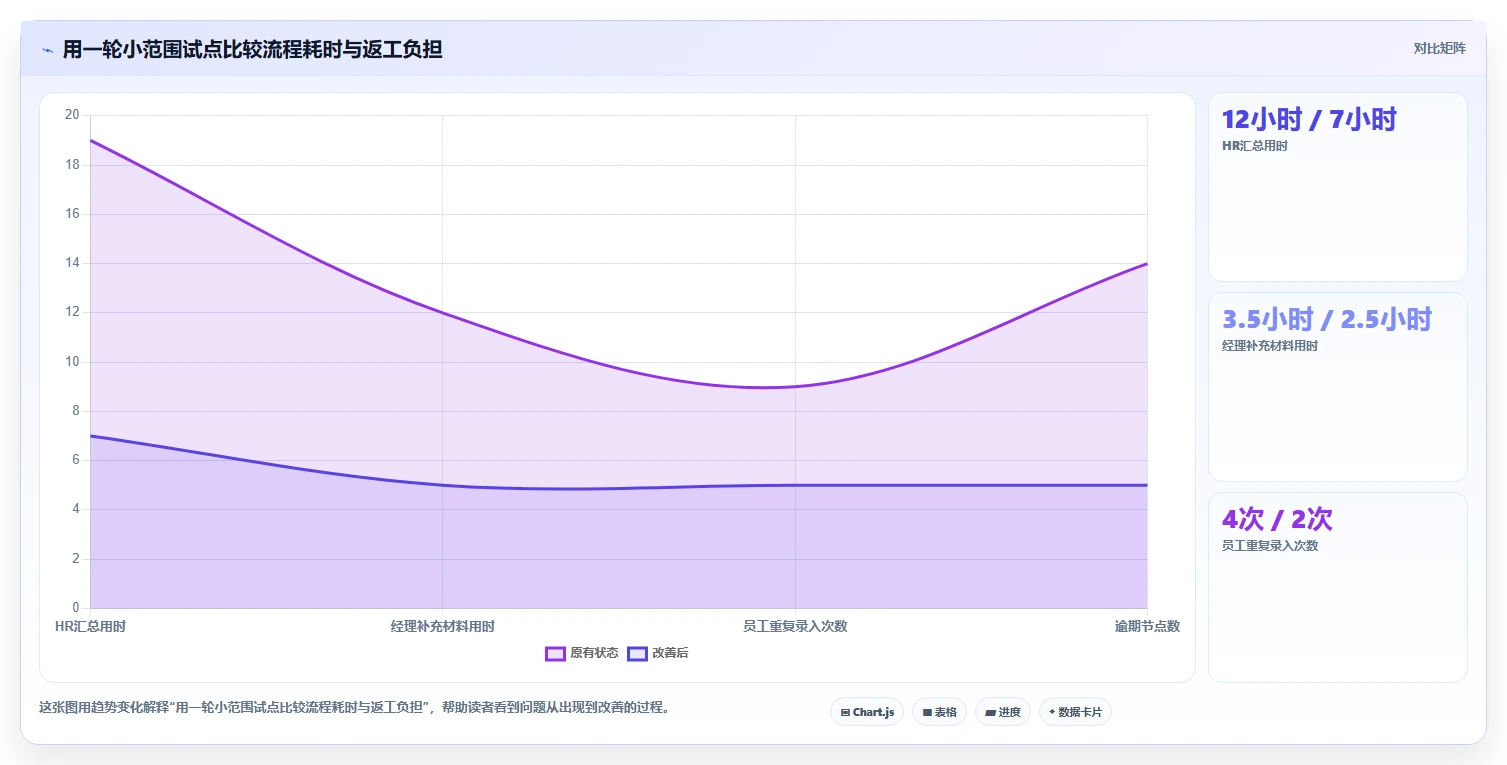This screenshot has width=1507, height=765.
Task: Select the 数据卡片 tag chip
Action: click(x=1075, y=712)
